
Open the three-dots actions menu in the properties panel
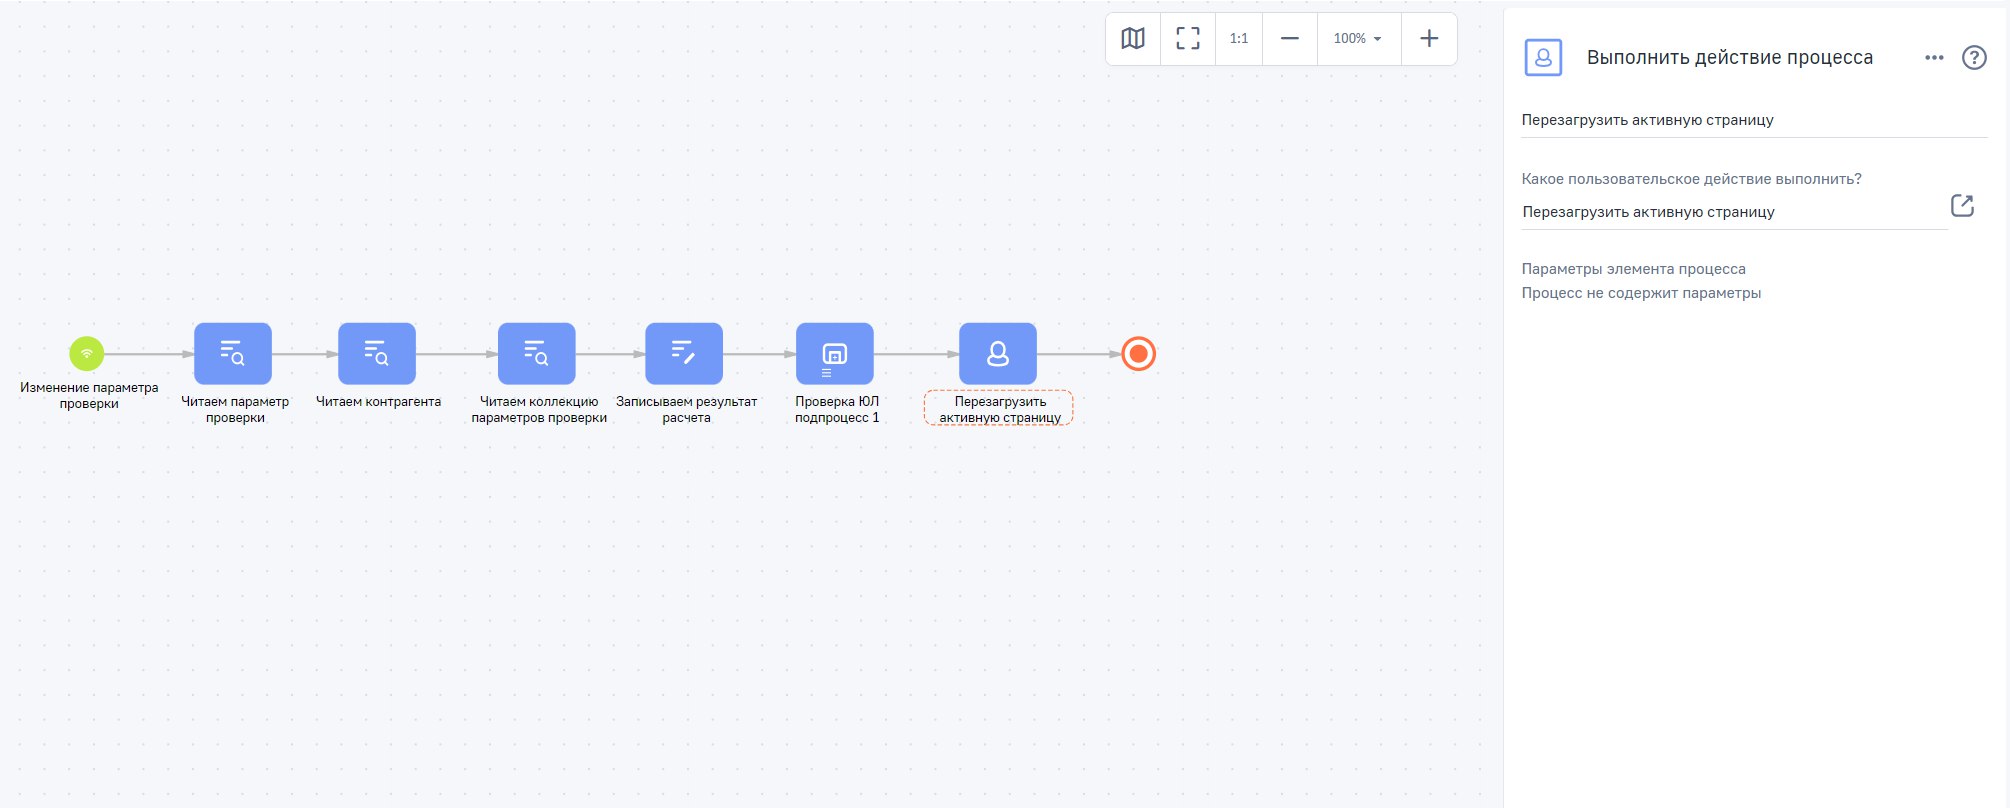(1934, 58)
